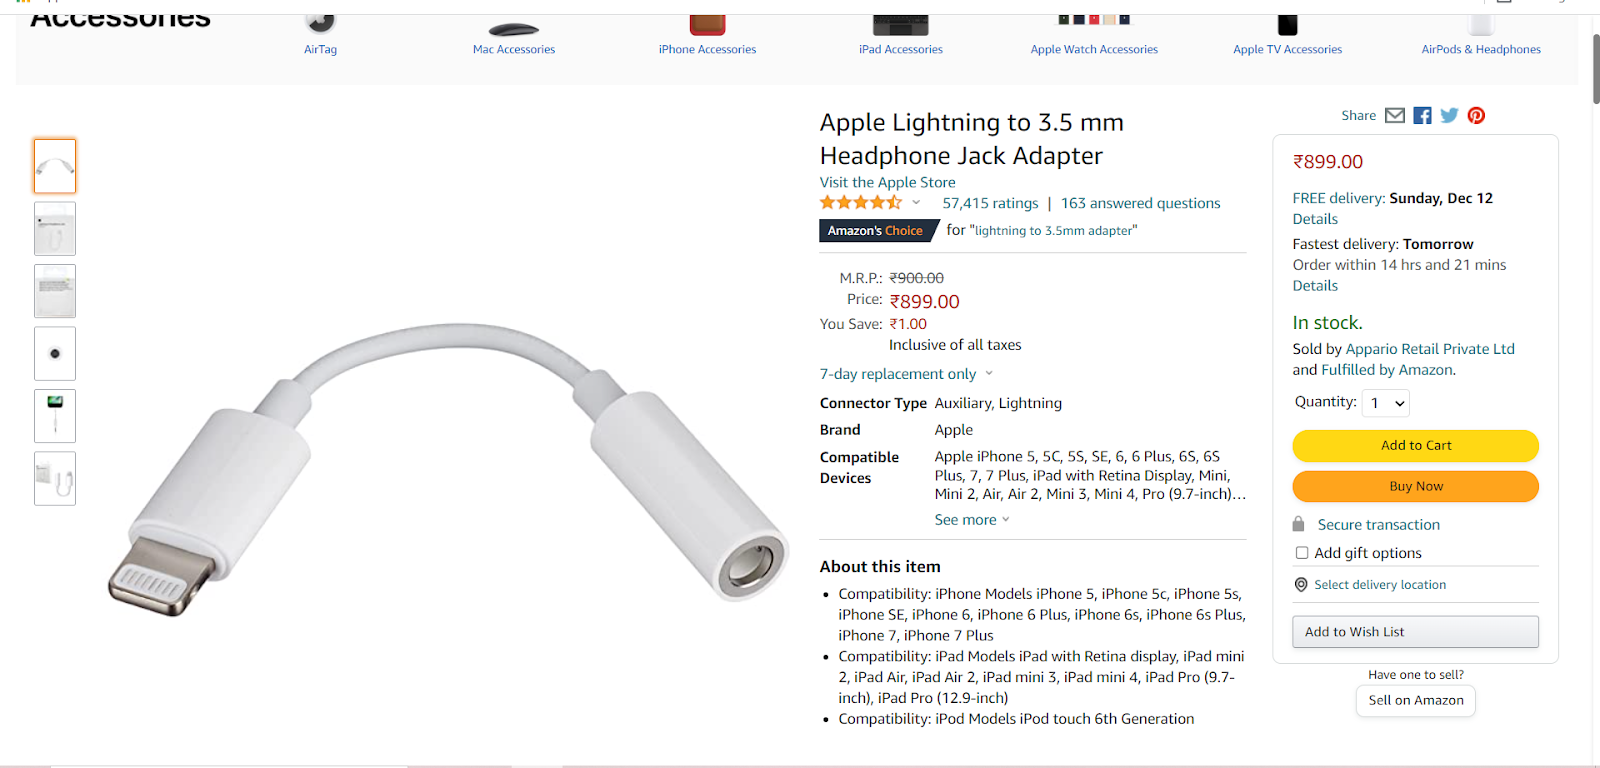Click the Add to Cart button

[1415, 446]
